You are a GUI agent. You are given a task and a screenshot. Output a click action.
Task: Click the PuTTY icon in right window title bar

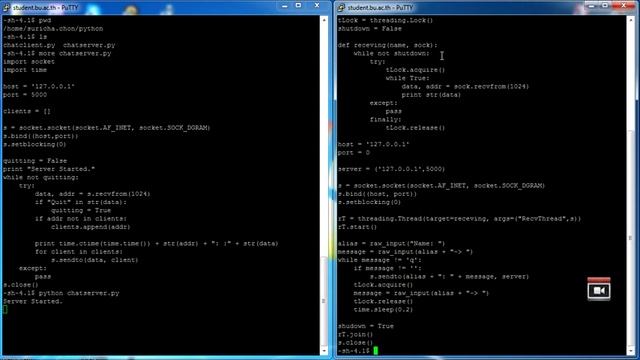click(x=341, y=7)
